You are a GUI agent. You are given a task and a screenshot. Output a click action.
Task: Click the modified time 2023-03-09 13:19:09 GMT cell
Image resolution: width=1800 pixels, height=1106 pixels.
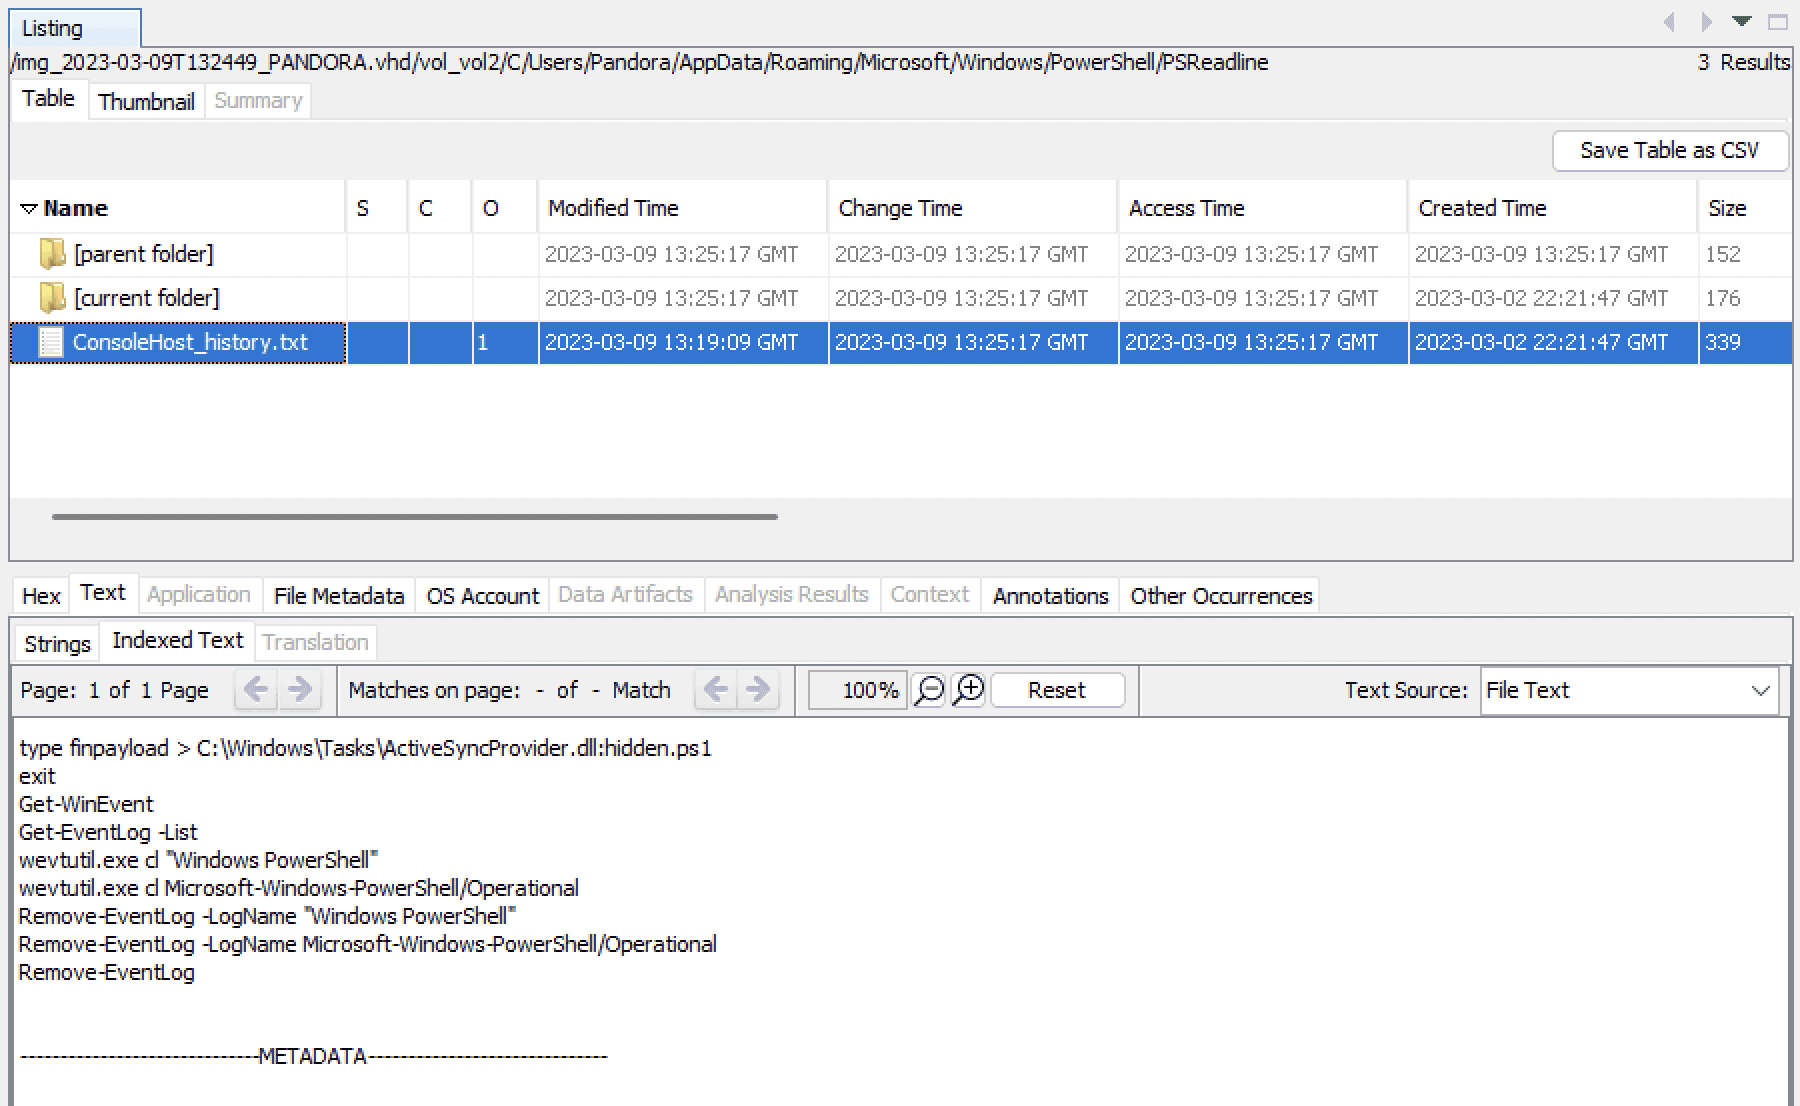tap(683, 342)
